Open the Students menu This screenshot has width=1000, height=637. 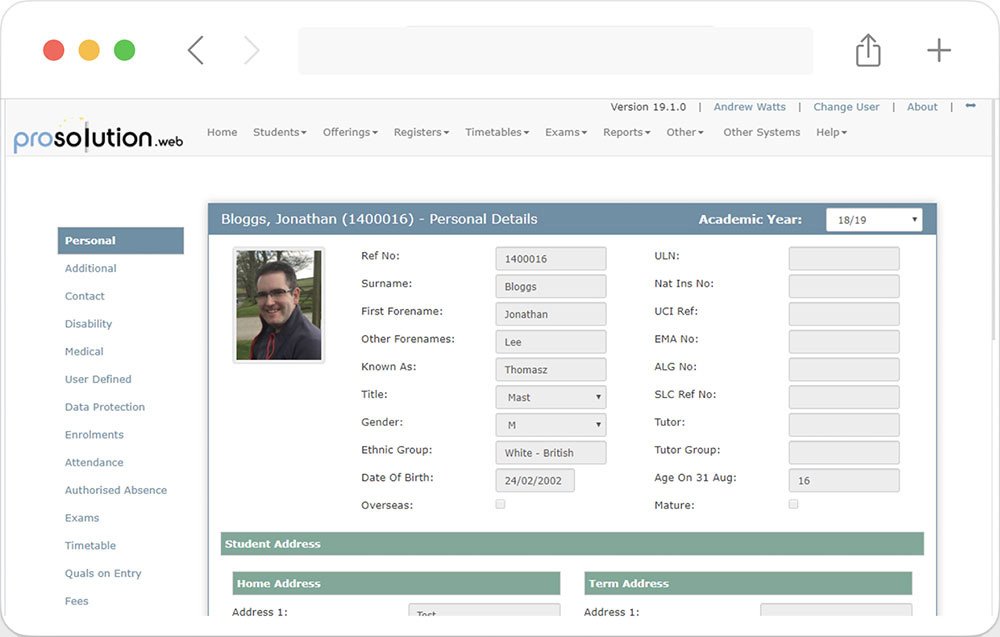[279, 132]
